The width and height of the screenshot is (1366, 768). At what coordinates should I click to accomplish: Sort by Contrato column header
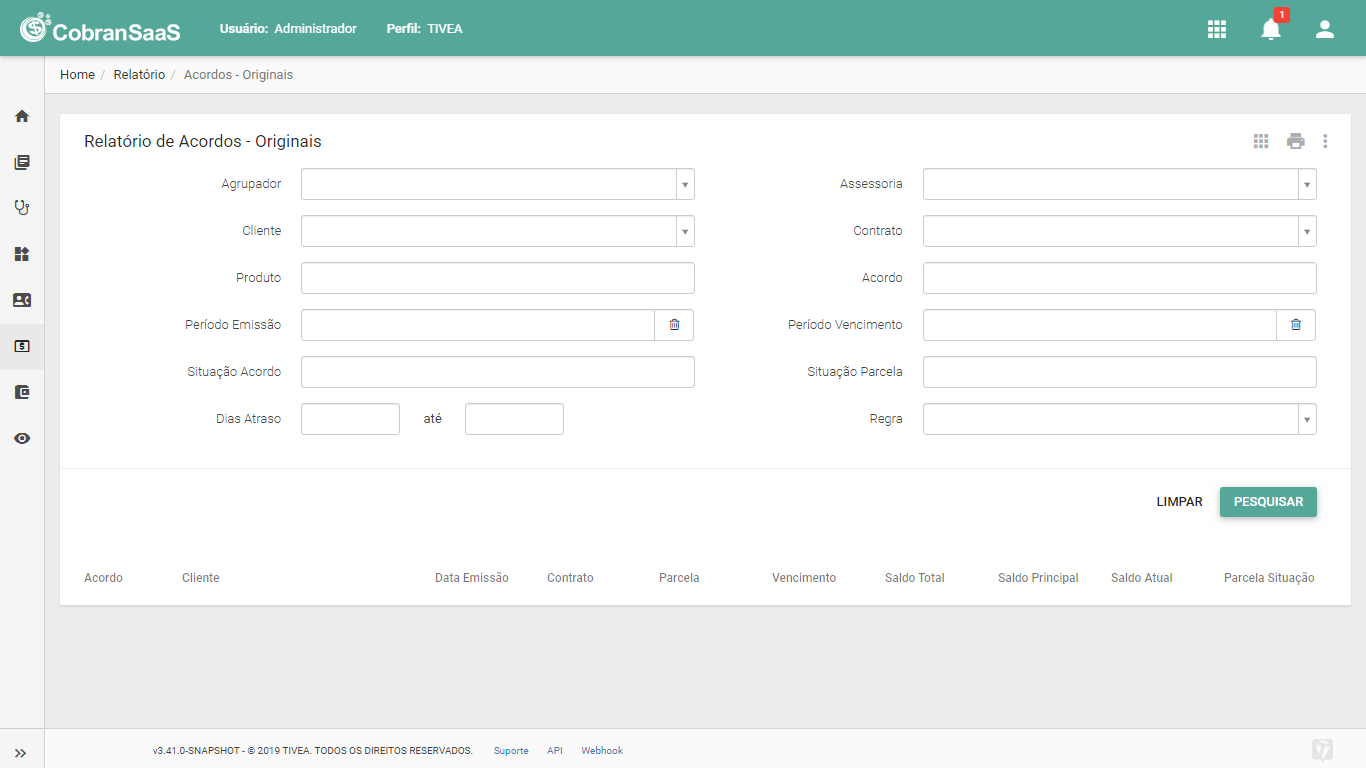pos(570,578)
